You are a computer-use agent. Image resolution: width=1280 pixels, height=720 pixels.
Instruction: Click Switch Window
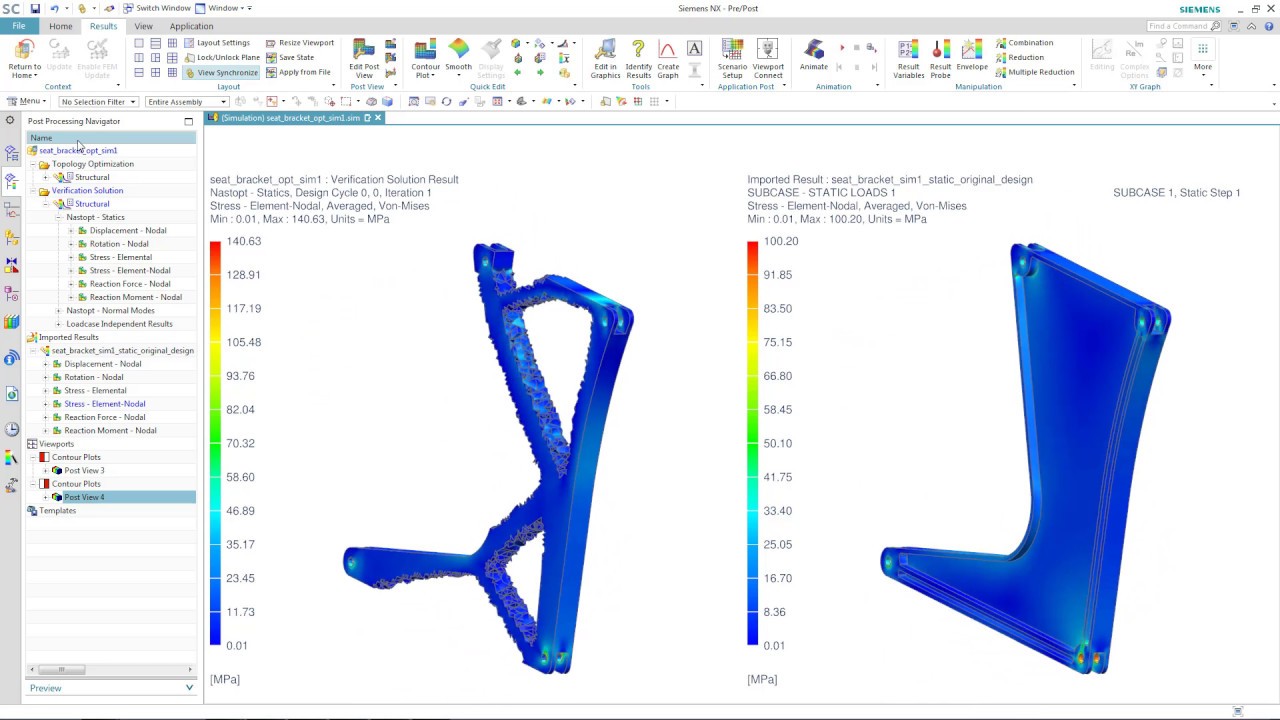pyautogui.click(x=157, y=8)
